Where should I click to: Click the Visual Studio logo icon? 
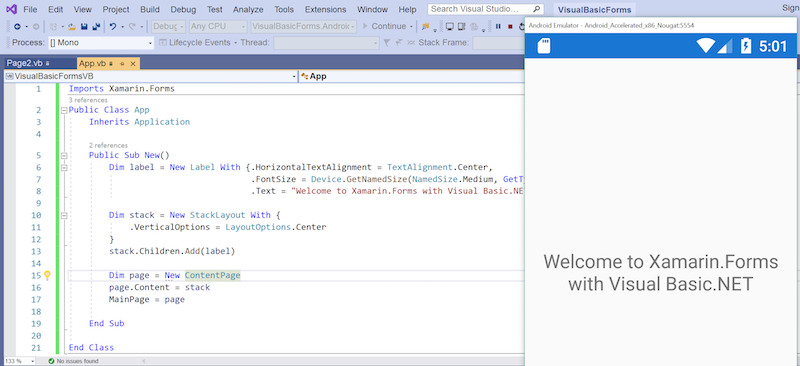[x=11, y=9]
